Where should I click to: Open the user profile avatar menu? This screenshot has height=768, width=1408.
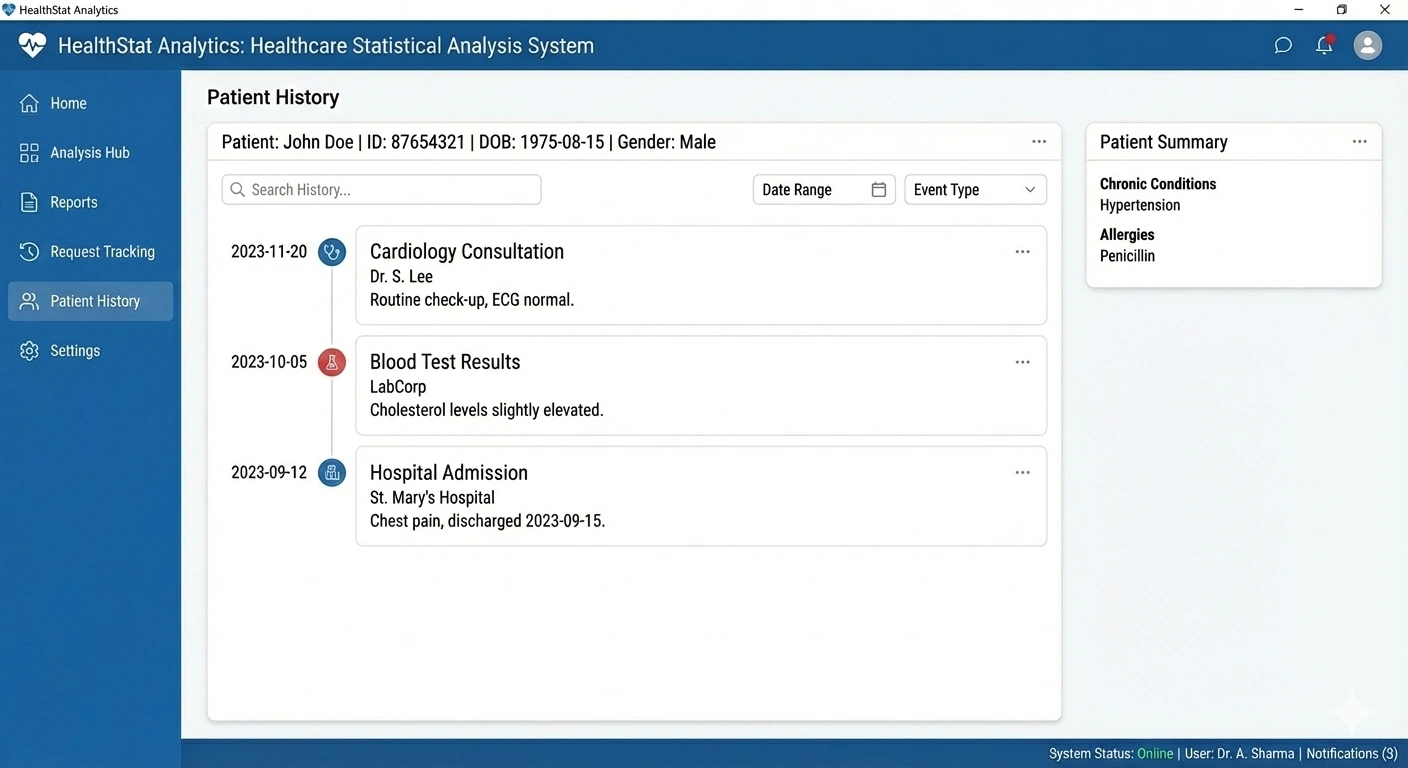point(1367,45)
